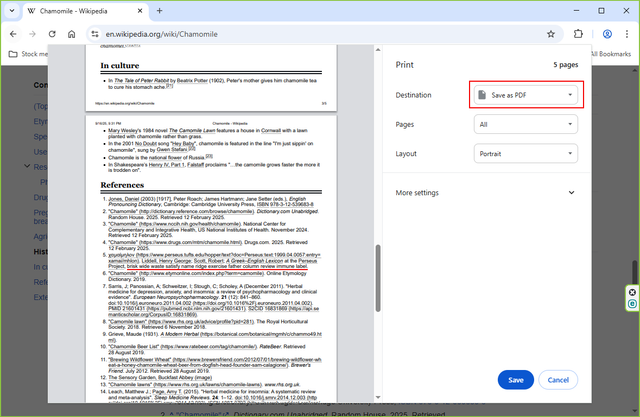Open All Bookmarks folder
Screen dimensions: 640x417
click(x=611, y=54)
